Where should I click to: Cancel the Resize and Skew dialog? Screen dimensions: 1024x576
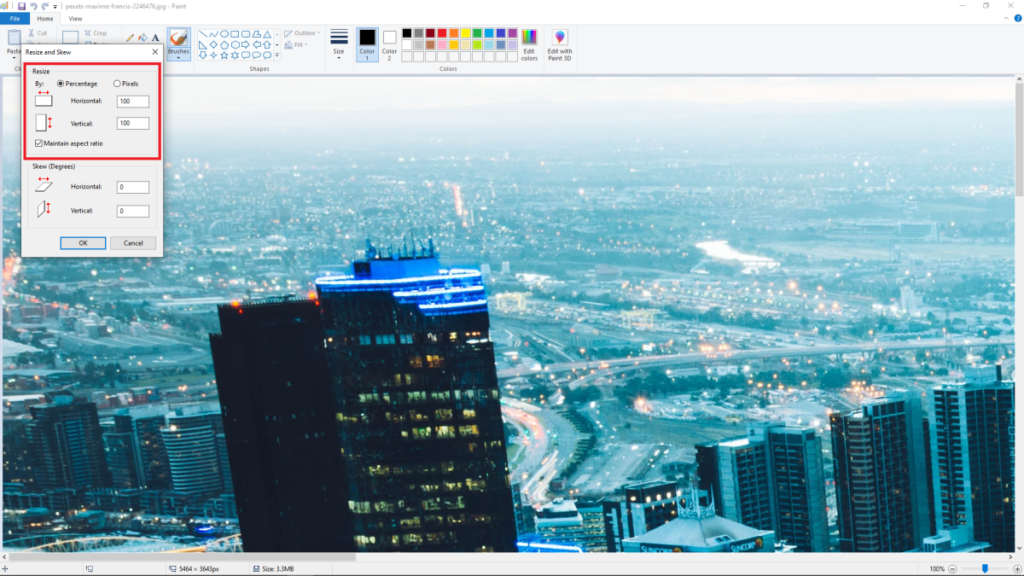(133, 243)
